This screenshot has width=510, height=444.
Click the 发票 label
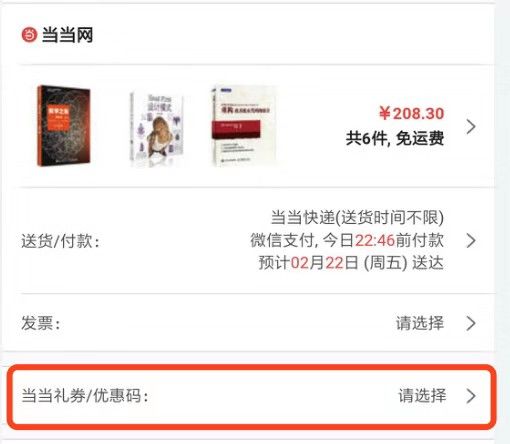point(41,323)
